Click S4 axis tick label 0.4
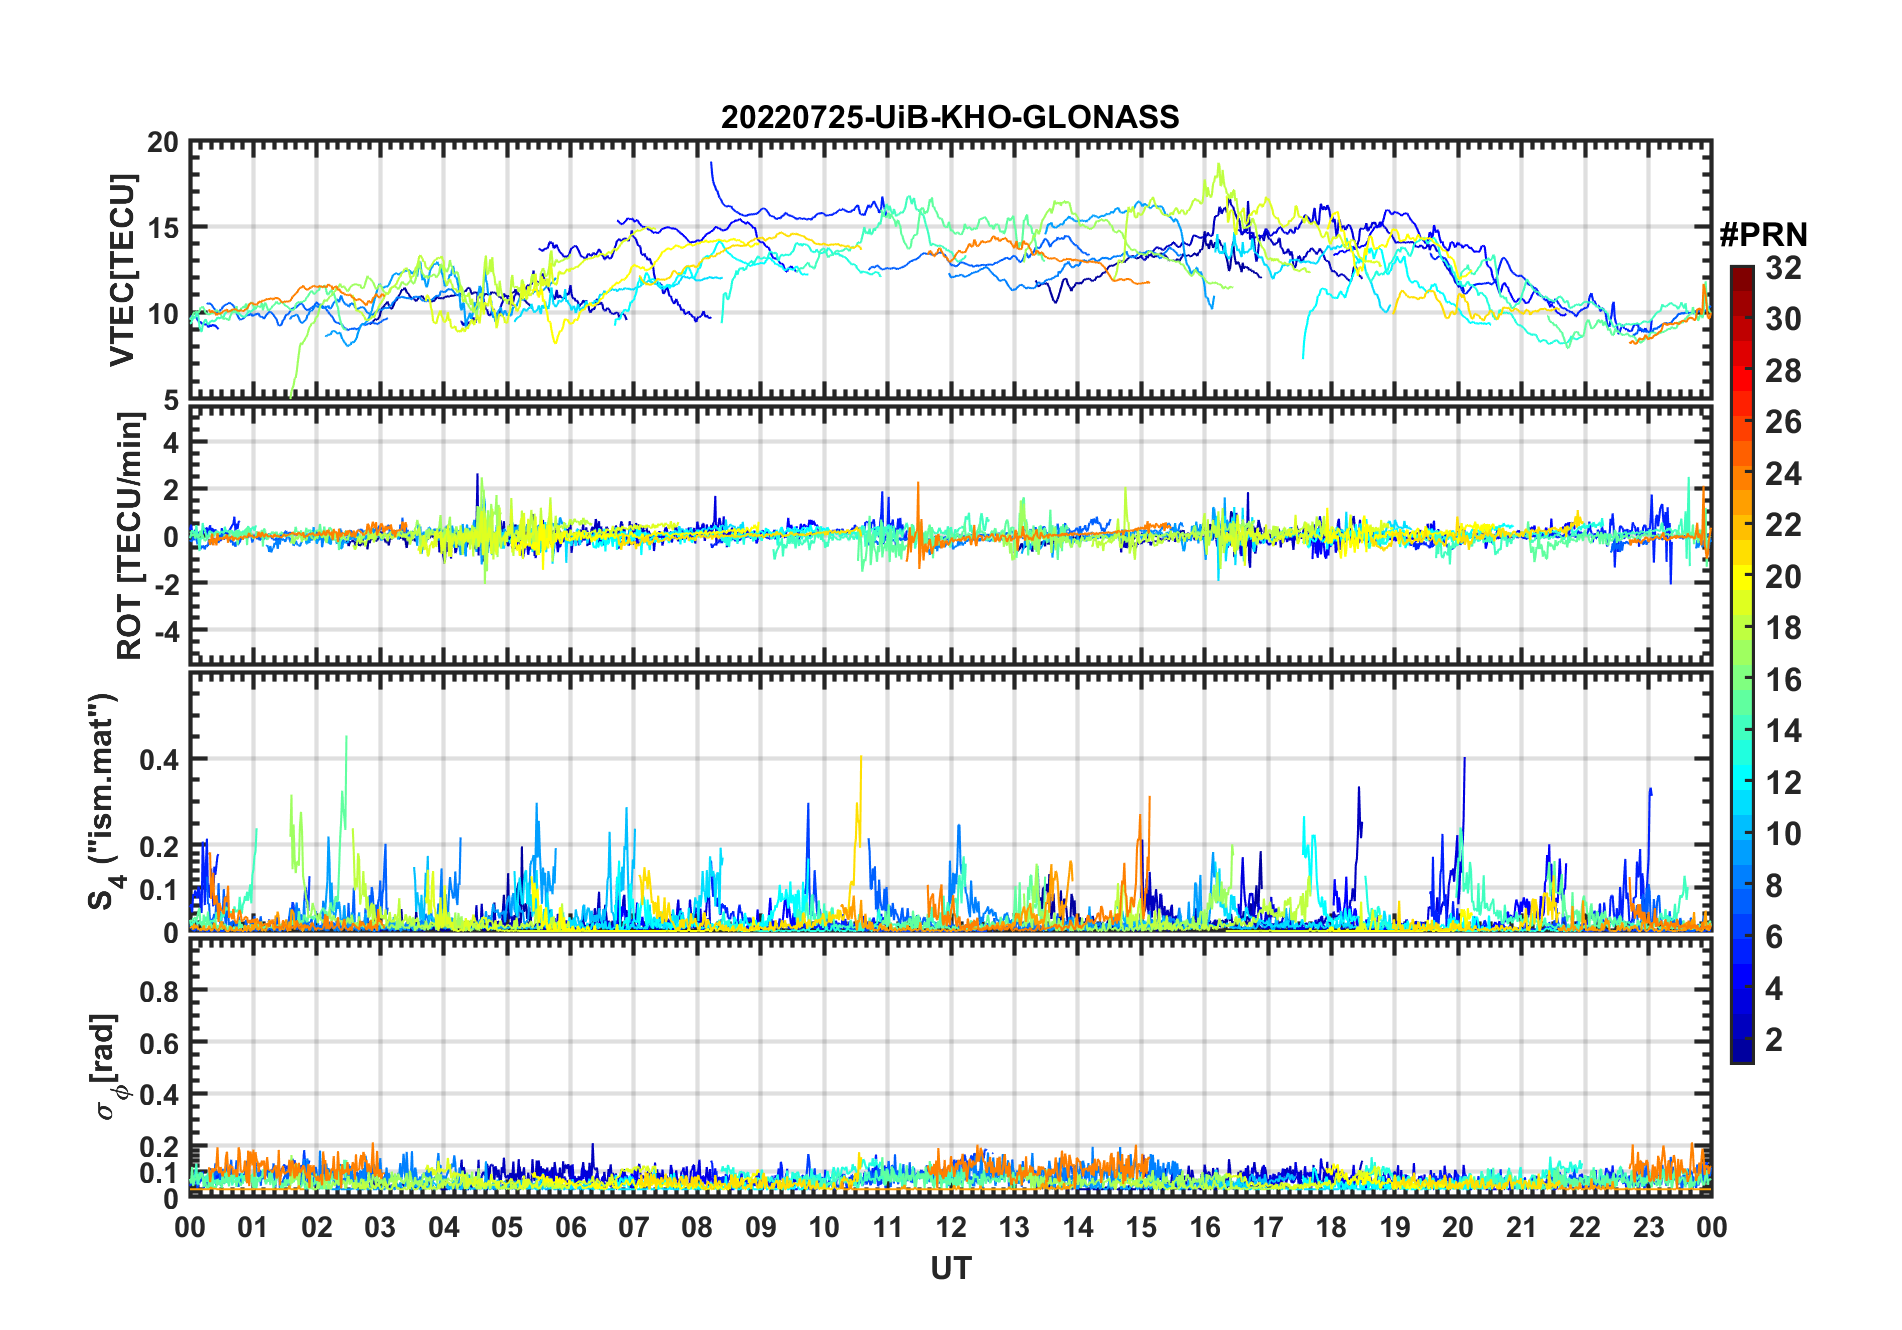Image resolution: width=1902 pixels, height=1330 pixels. pos(159,760)
